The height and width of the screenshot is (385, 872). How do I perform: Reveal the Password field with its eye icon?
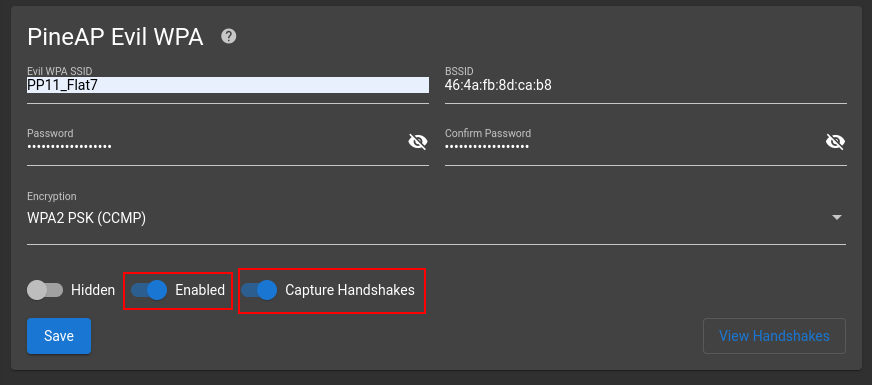[x=418, y=142]
